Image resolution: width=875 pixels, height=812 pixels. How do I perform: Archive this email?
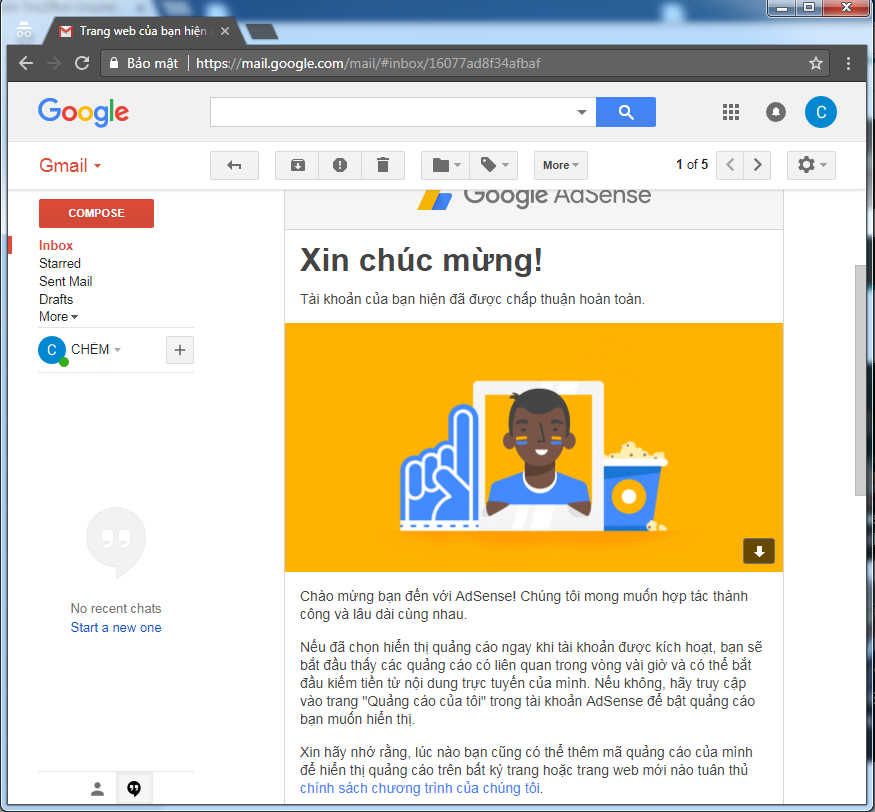tap(297, 165)
